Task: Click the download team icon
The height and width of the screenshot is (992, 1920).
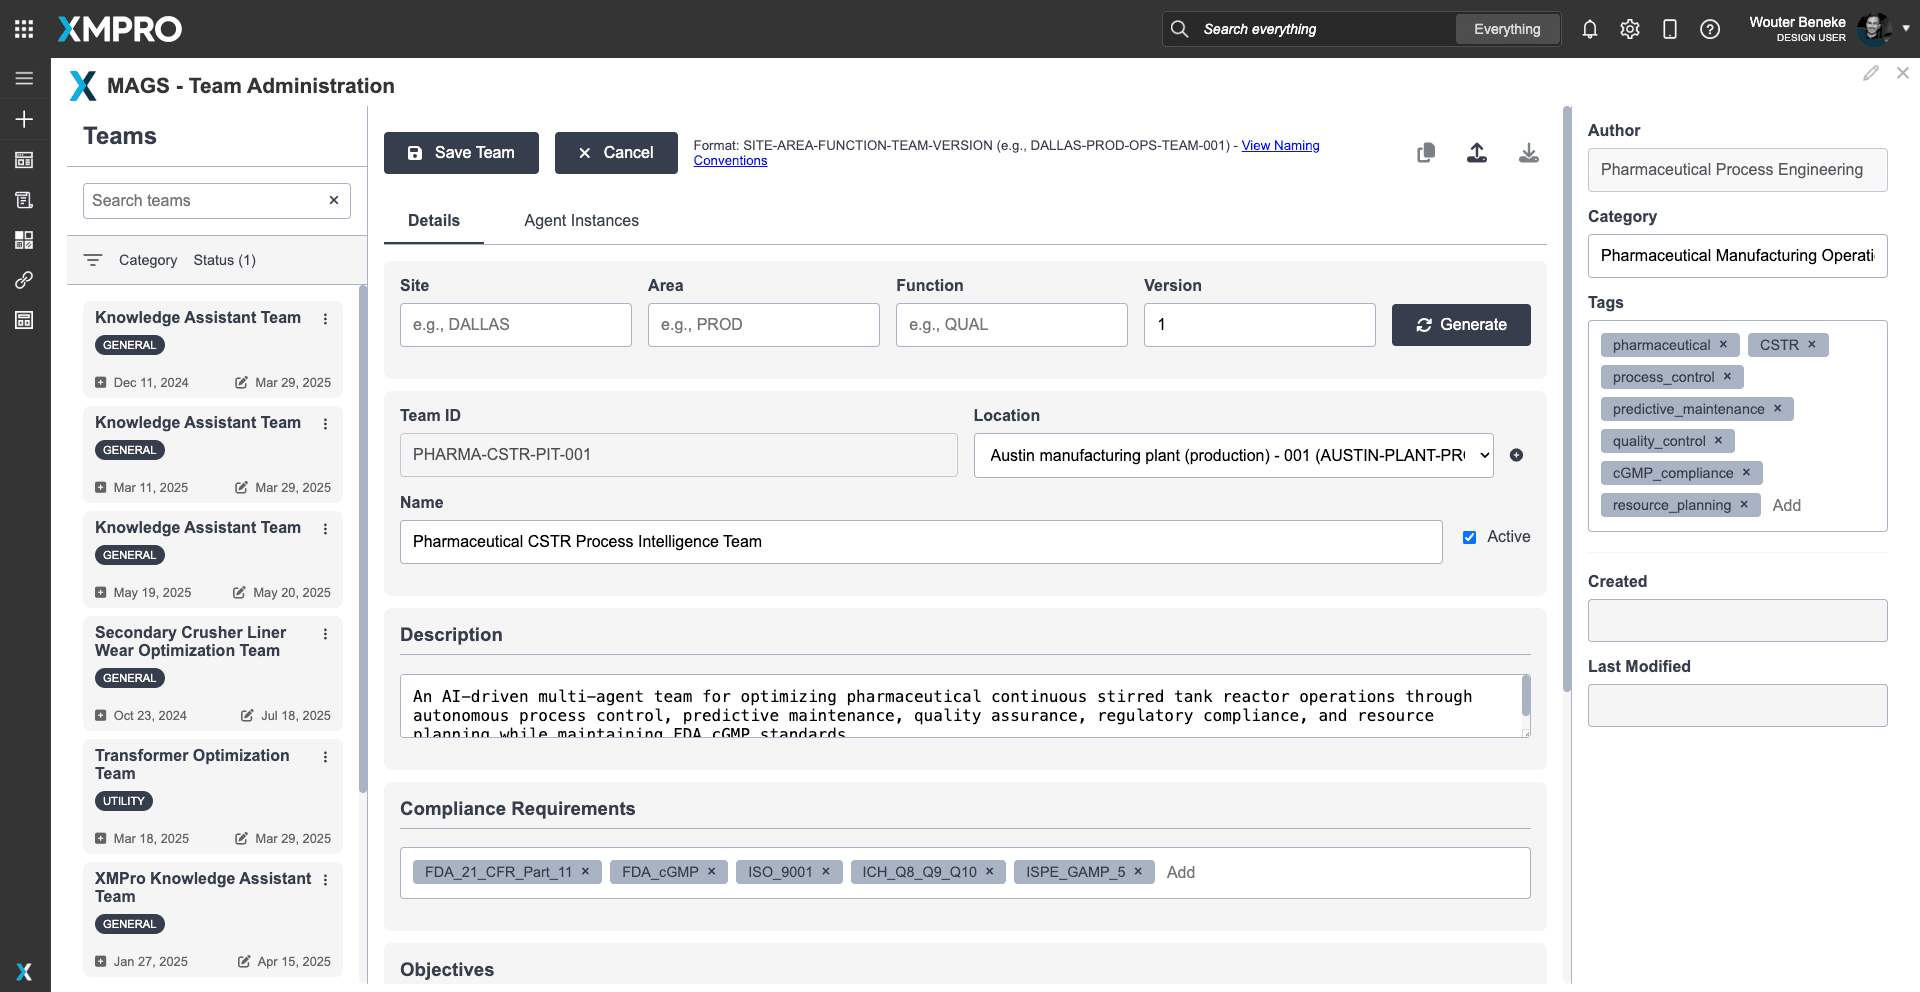Action: (1529, 153)
